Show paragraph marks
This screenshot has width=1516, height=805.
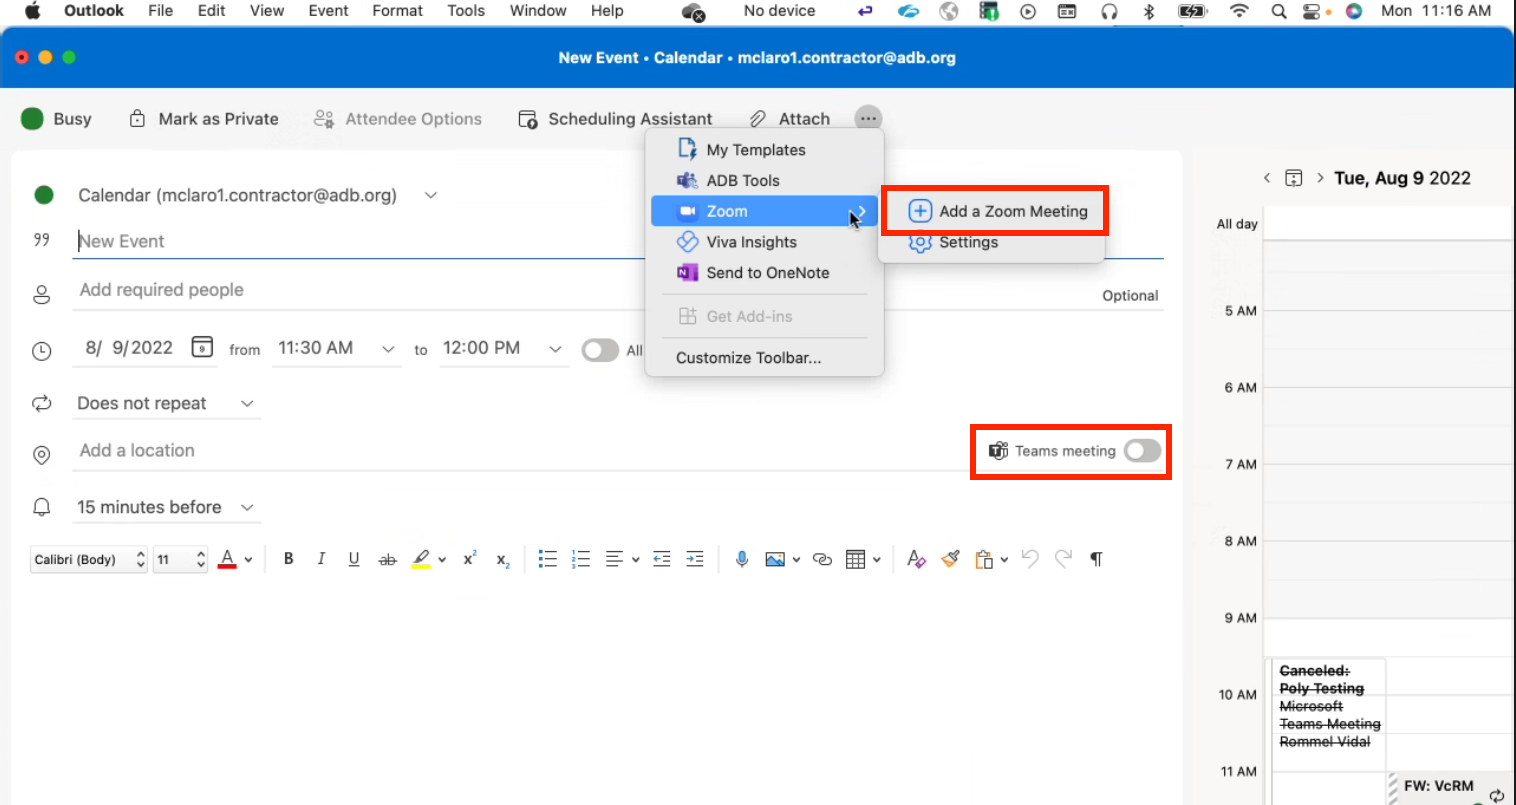pos(1096,559)
